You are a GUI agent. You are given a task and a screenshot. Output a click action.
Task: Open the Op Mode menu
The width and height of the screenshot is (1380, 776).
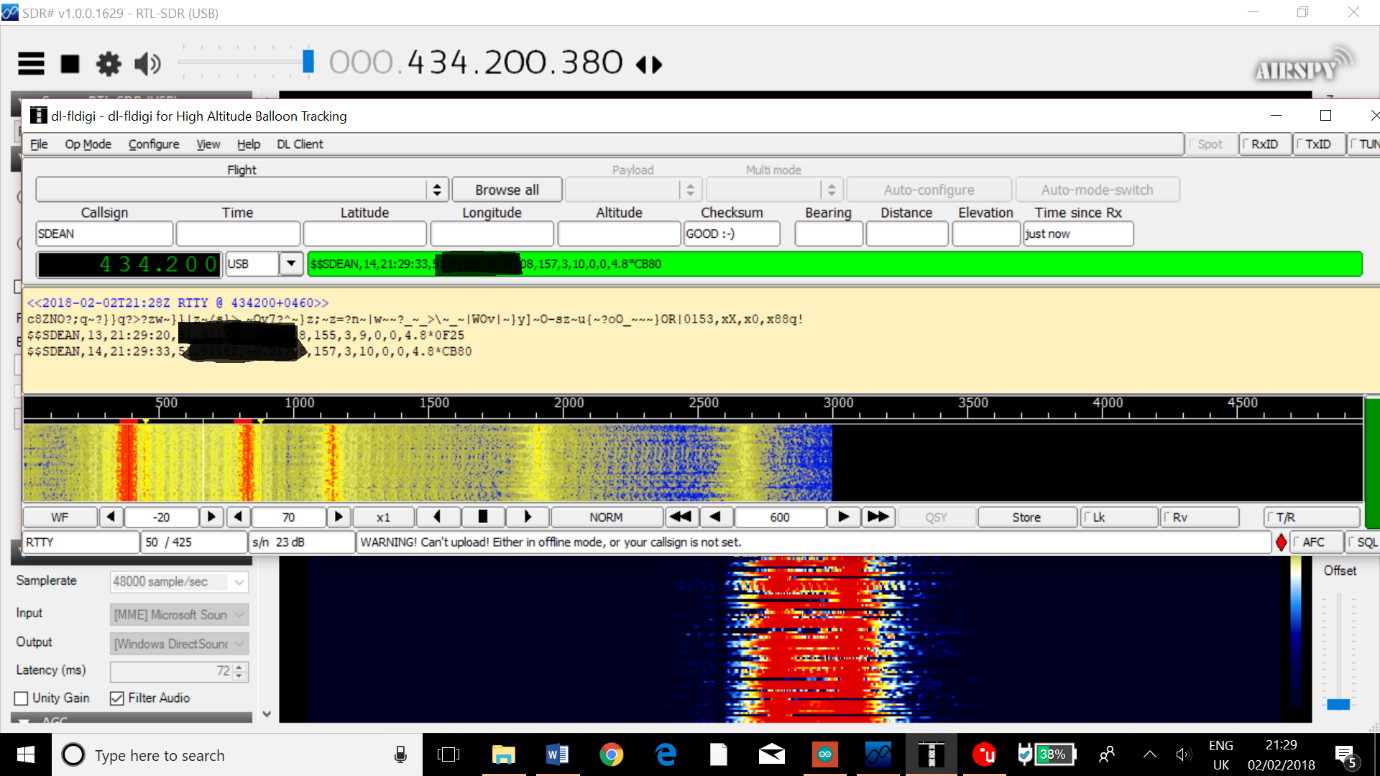click(88, 144)
